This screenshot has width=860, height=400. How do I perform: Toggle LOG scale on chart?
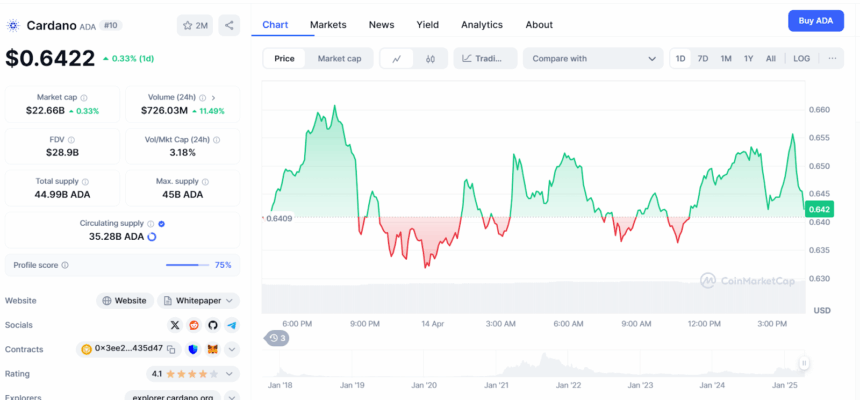801,59
